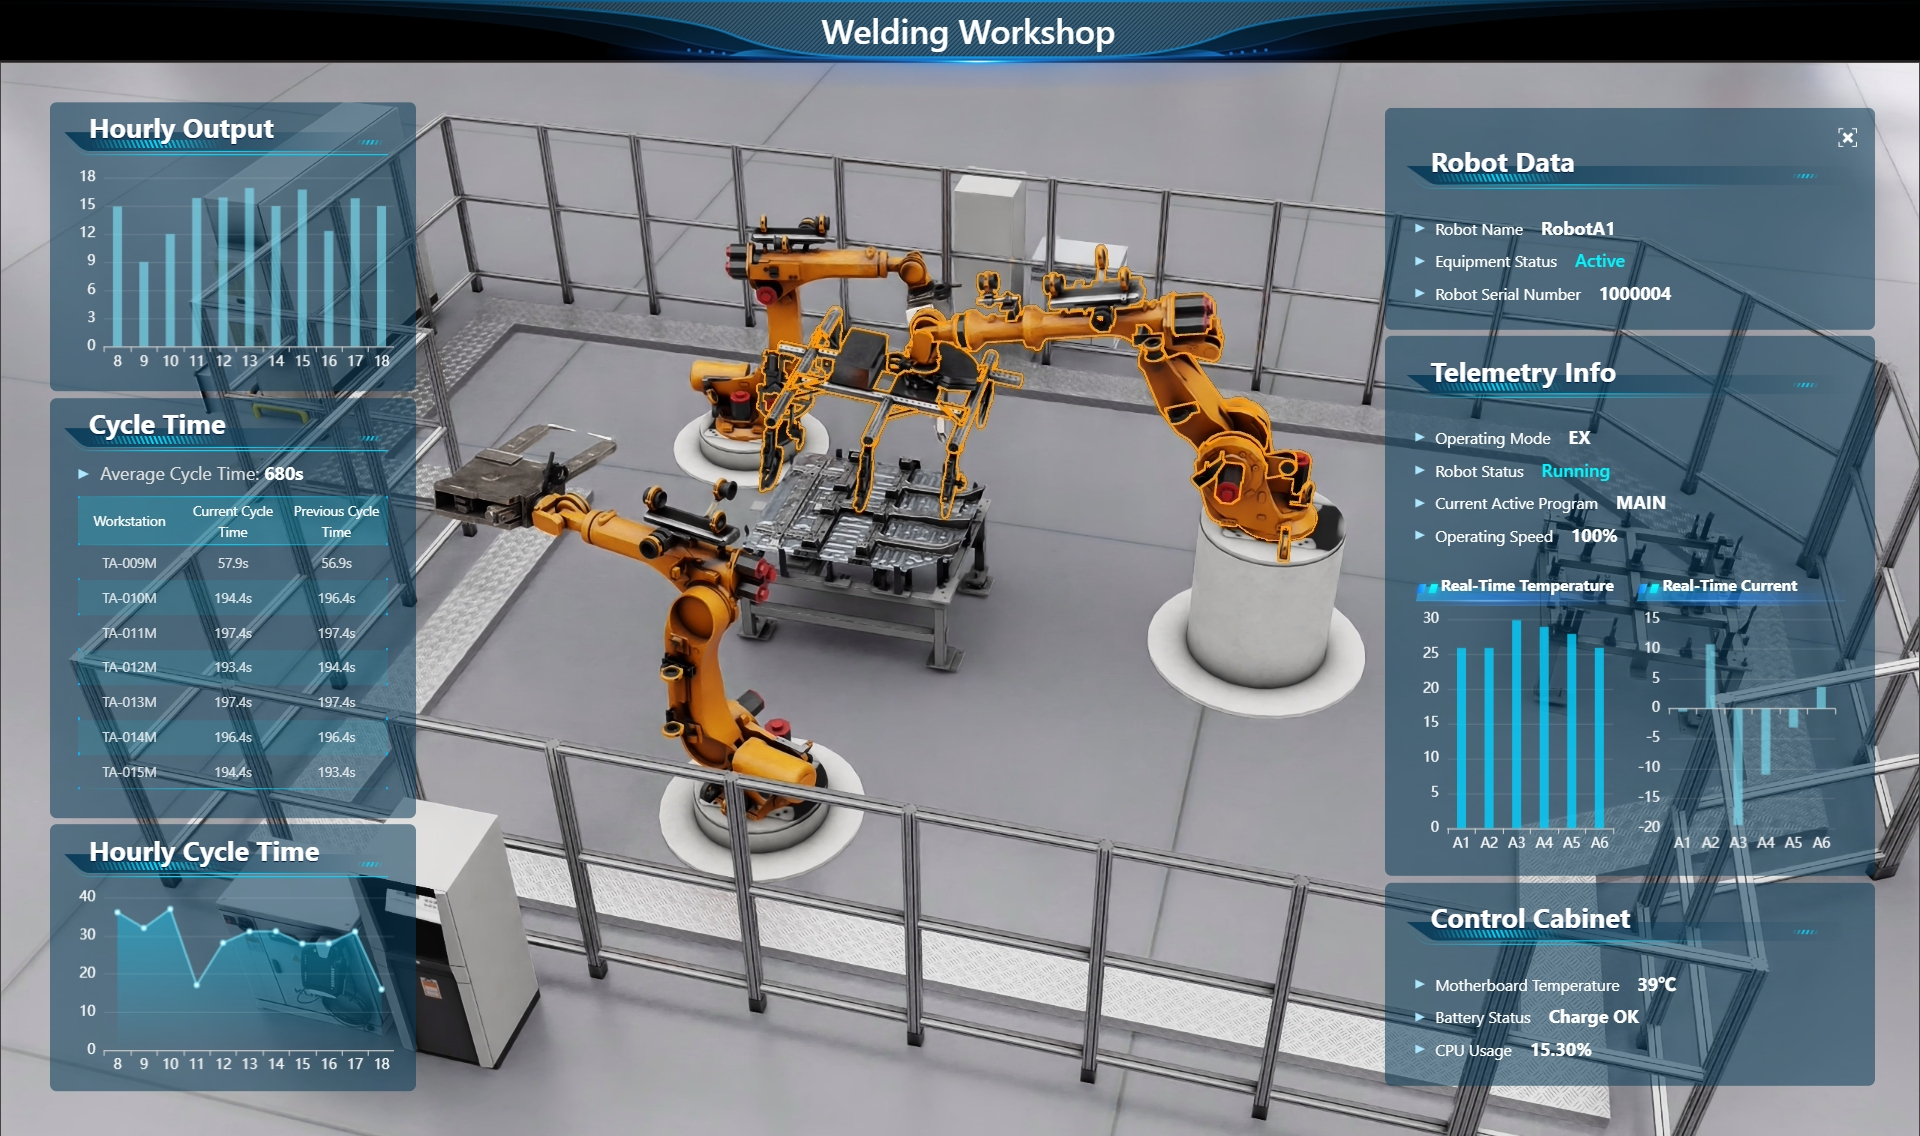Image resolution: width=1920 pixels, height=1136 pixels.
Task: Select the Hourly Cycle Time panel title
Action: point(204,852)
